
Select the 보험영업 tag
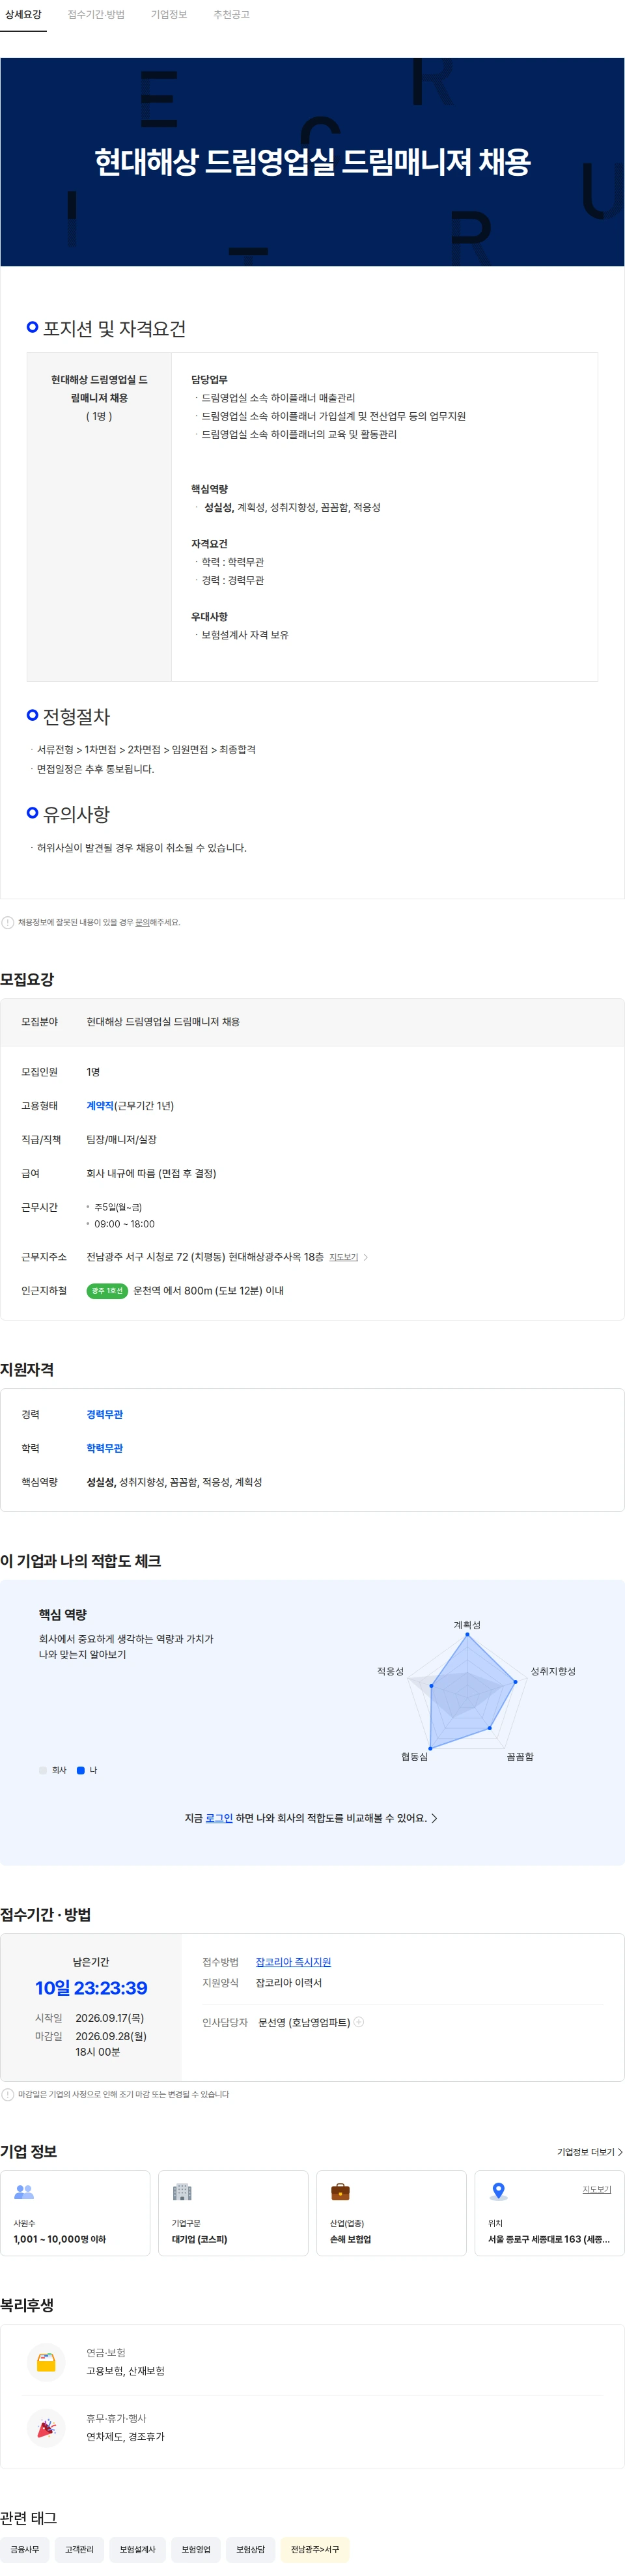click(196, 2549)
